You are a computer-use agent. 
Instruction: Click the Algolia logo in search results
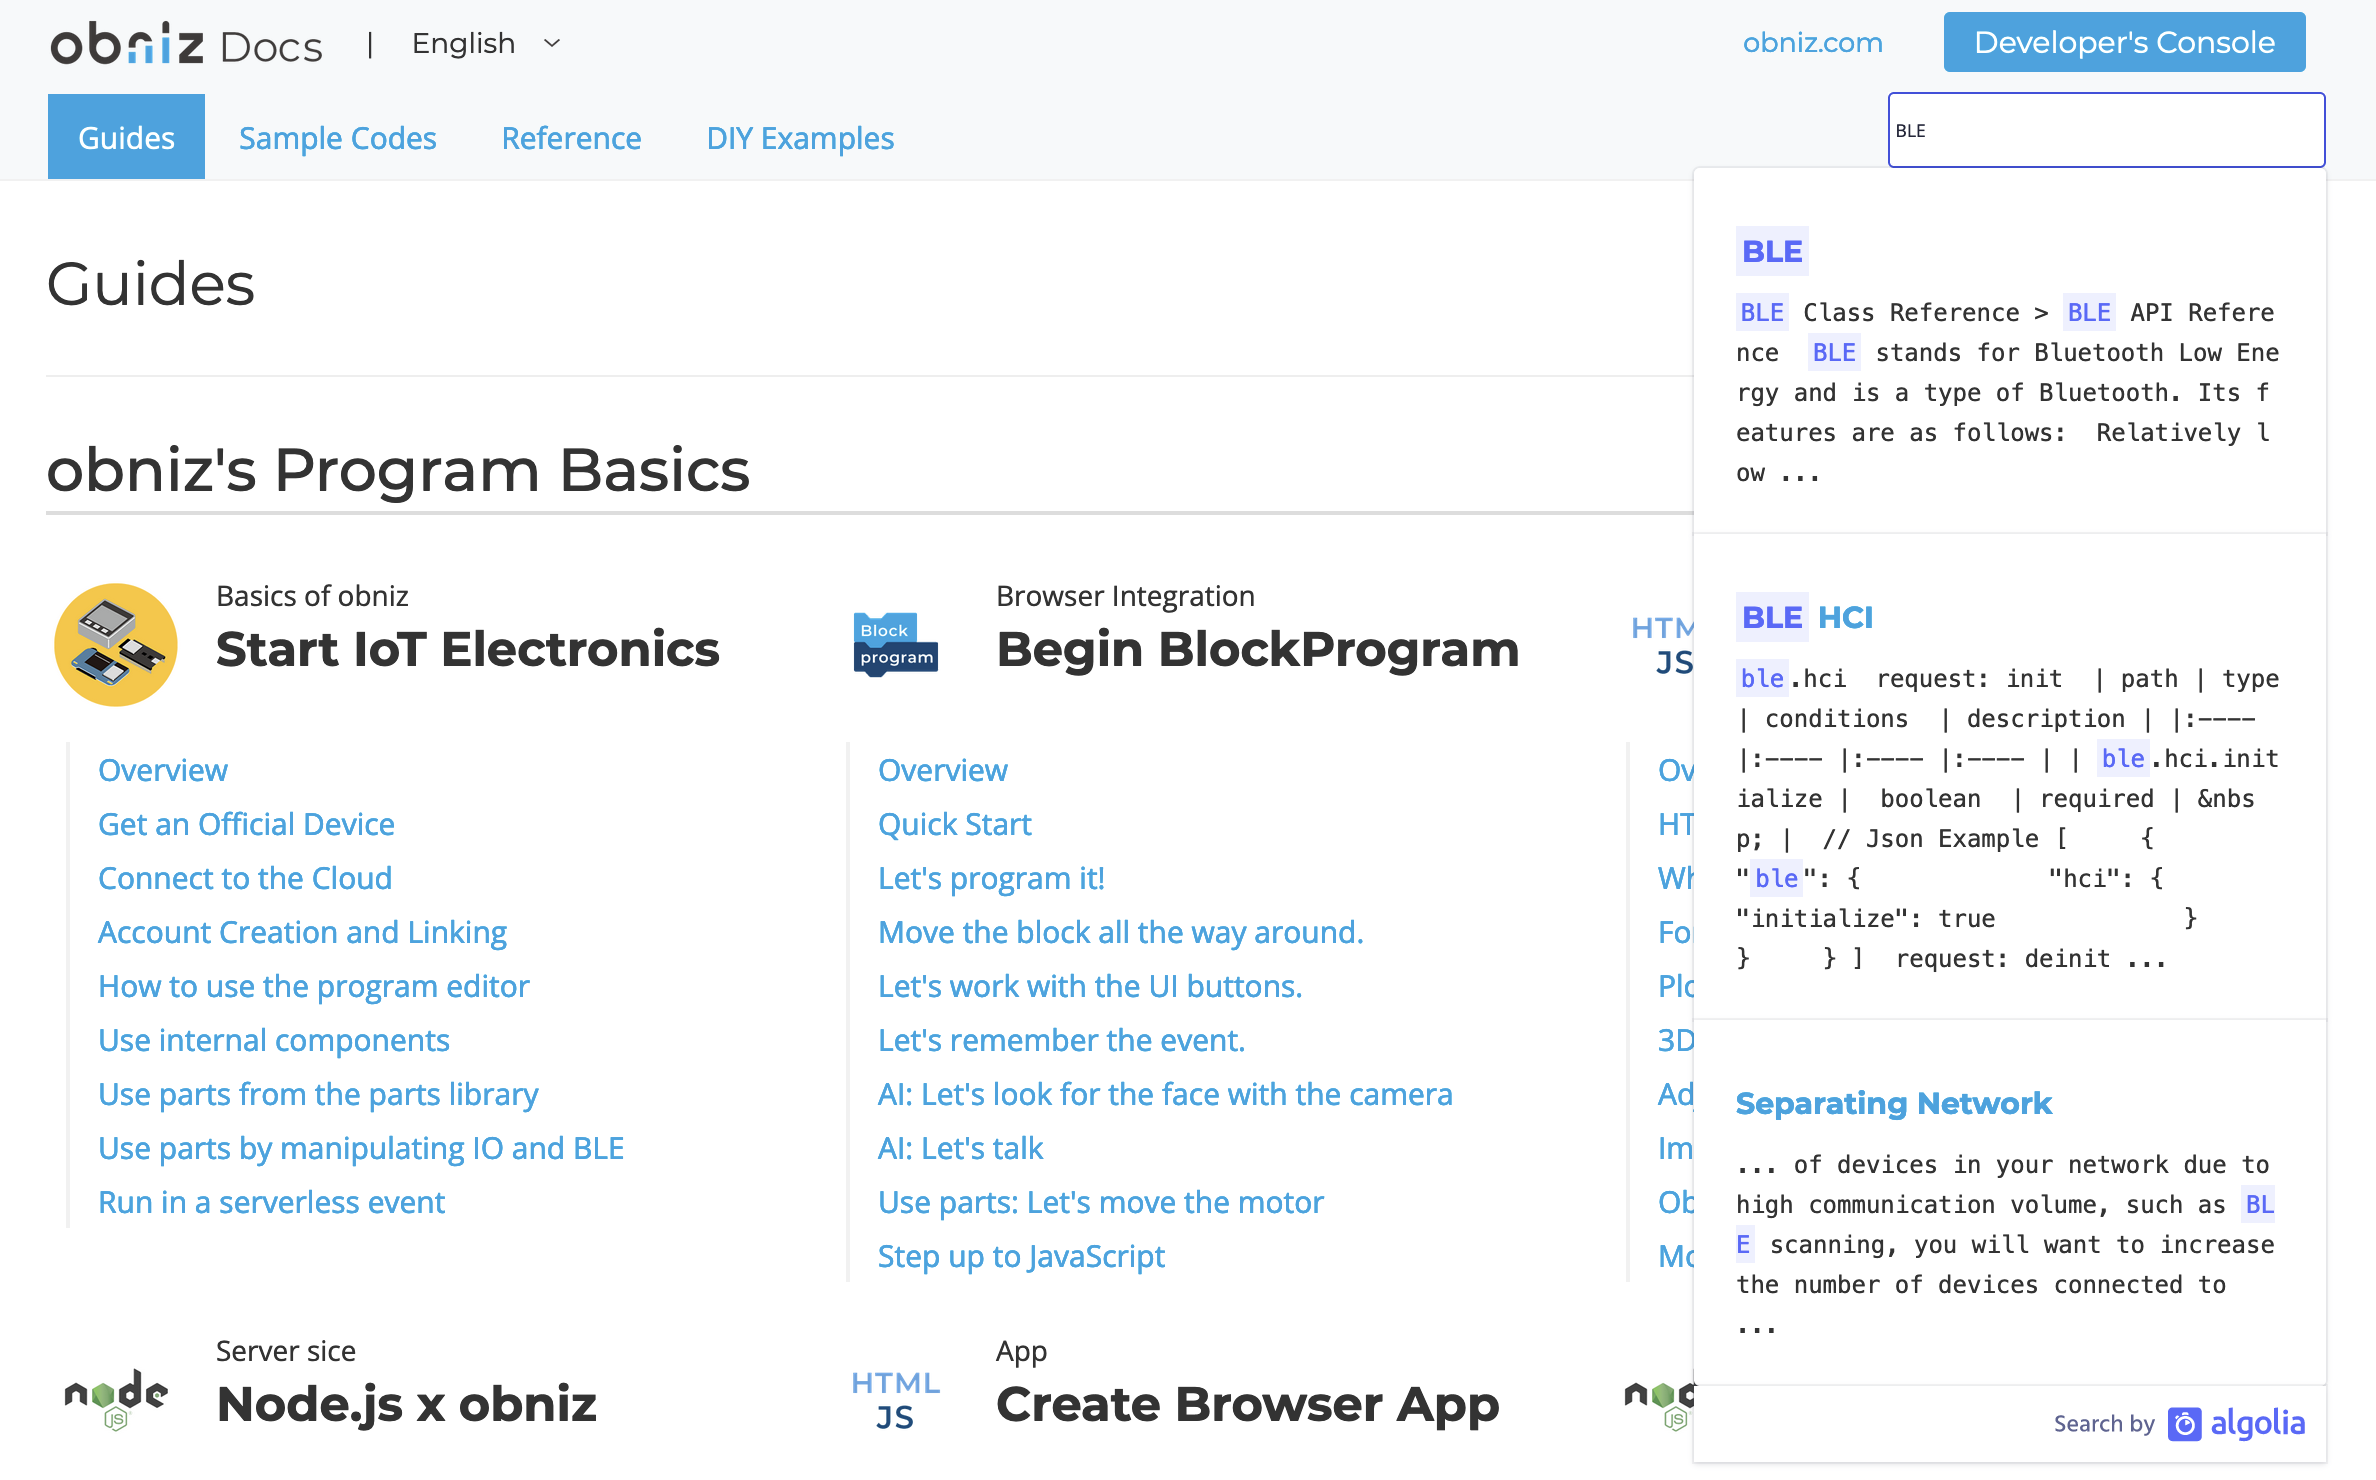click(2238, 1423)
